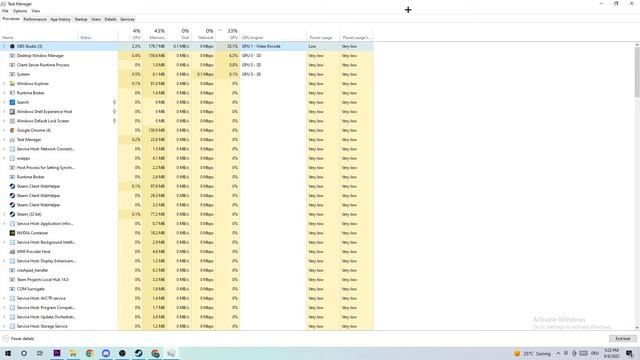Sort by the CPU column header
Screen dimensions: 640x360
click(130, 34)
